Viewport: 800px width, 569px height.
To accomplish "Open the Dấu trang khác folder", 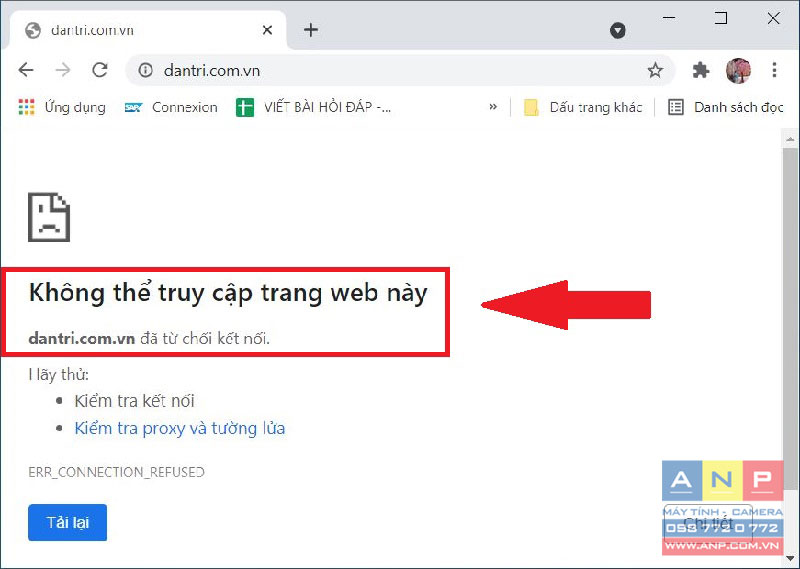I will pos(582,107).
